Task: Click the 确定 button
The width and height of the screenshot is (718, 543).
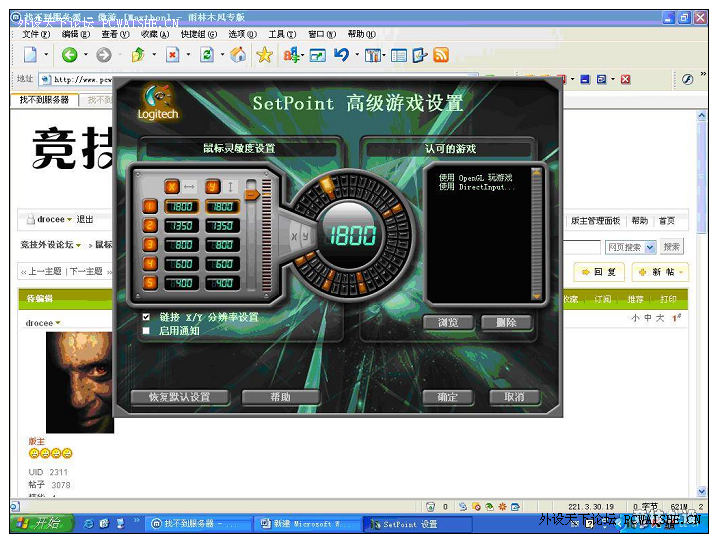Action: (447, 397)
